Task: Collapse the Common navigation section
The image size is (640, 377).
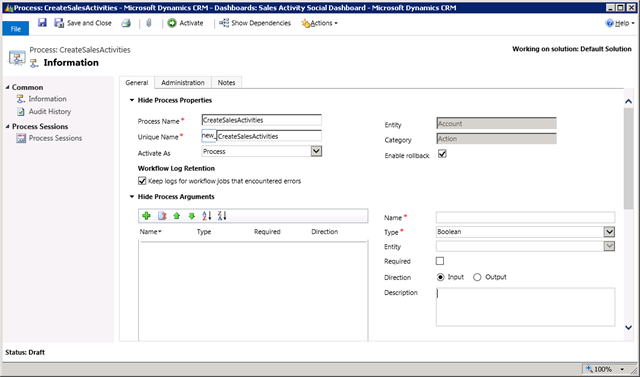Action: point(7,87)
